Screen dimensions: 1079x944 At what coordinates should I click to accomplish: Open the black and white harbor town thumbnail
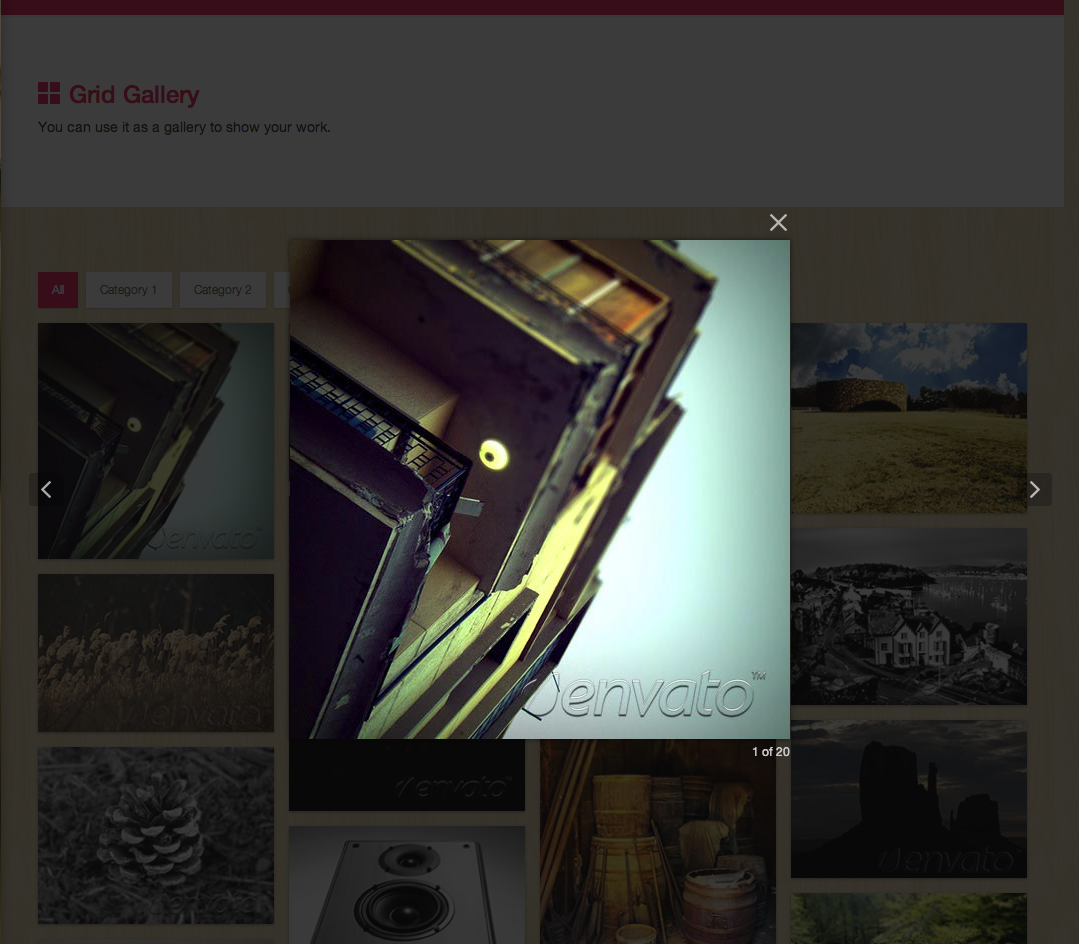click(909, 616)
